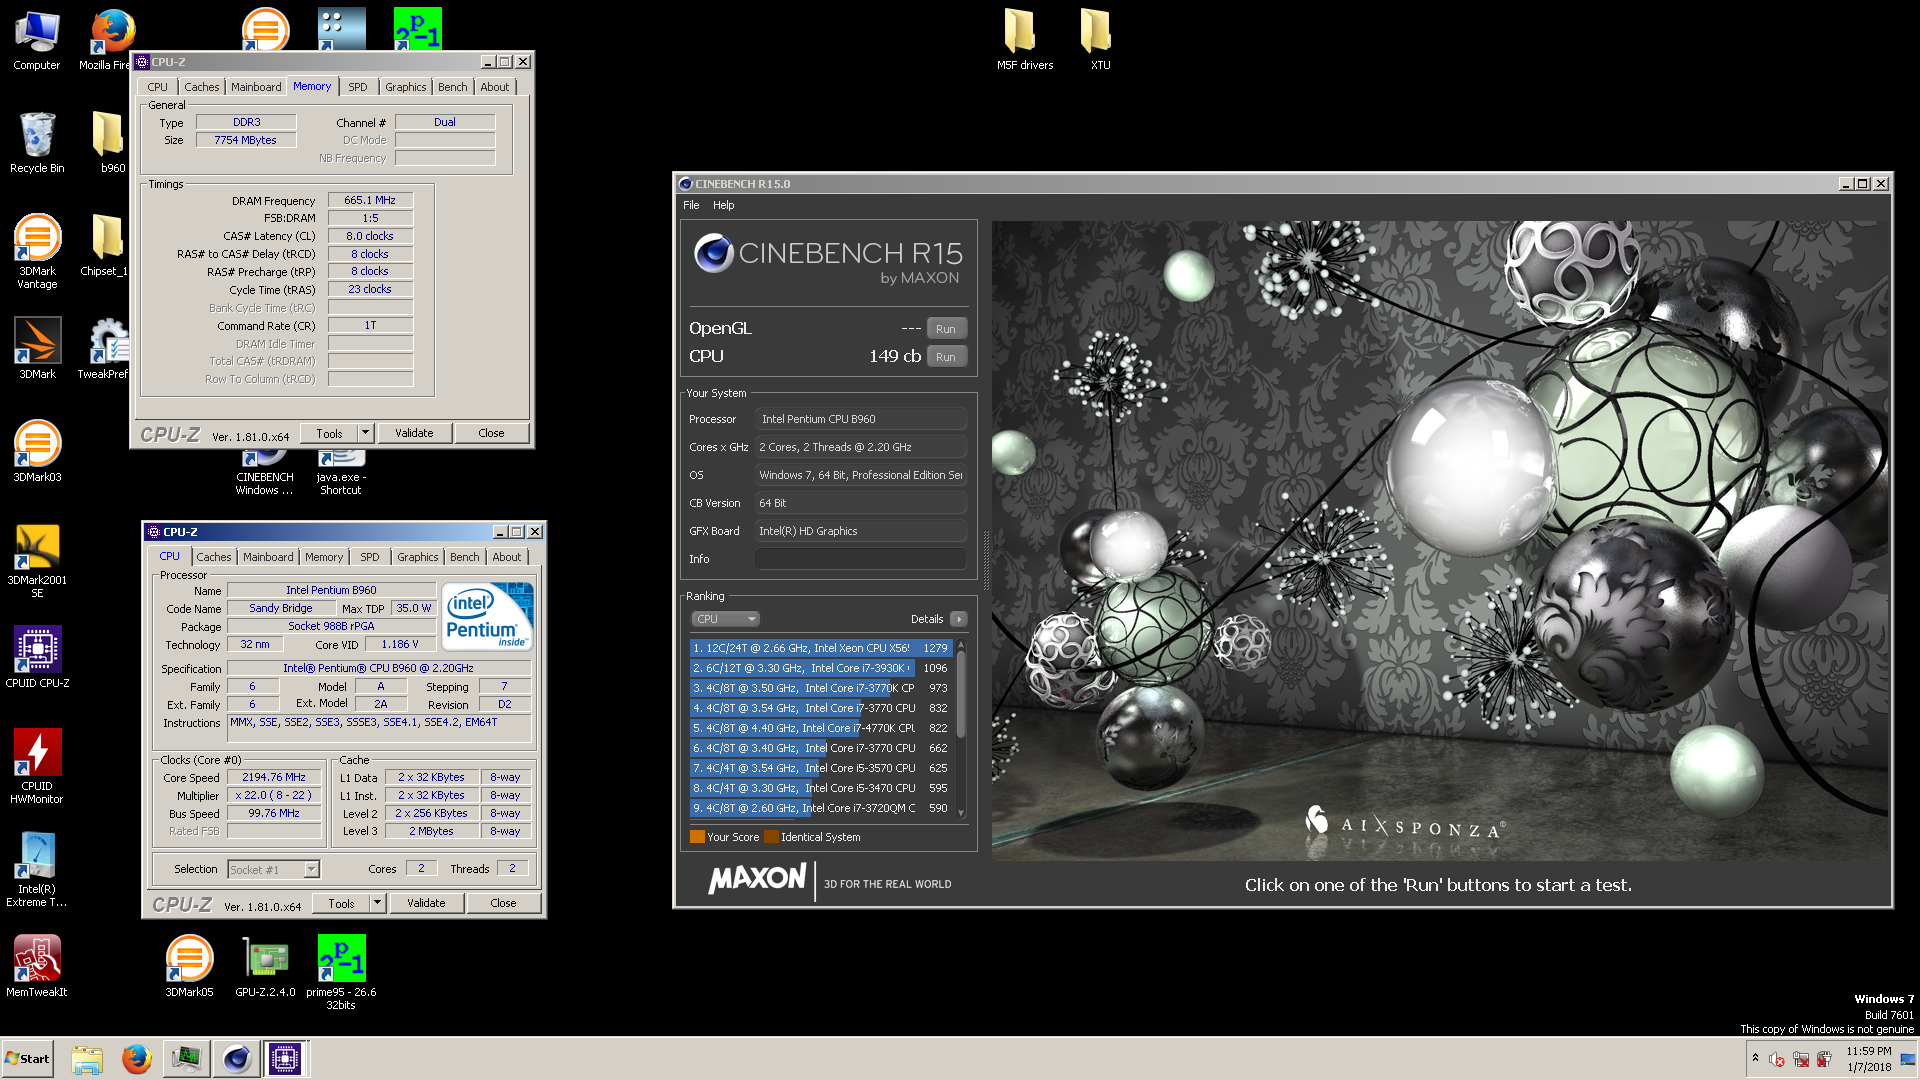Open the CPU ranking type dropdown in Cinebench
The width and height of the screenshot is (1920, 1080).
click(725, 619)
